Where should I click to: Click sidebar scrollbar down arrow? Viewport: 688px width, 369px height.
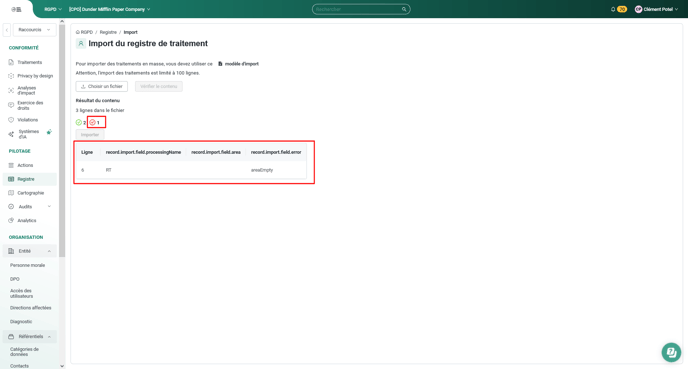point(62,366)
